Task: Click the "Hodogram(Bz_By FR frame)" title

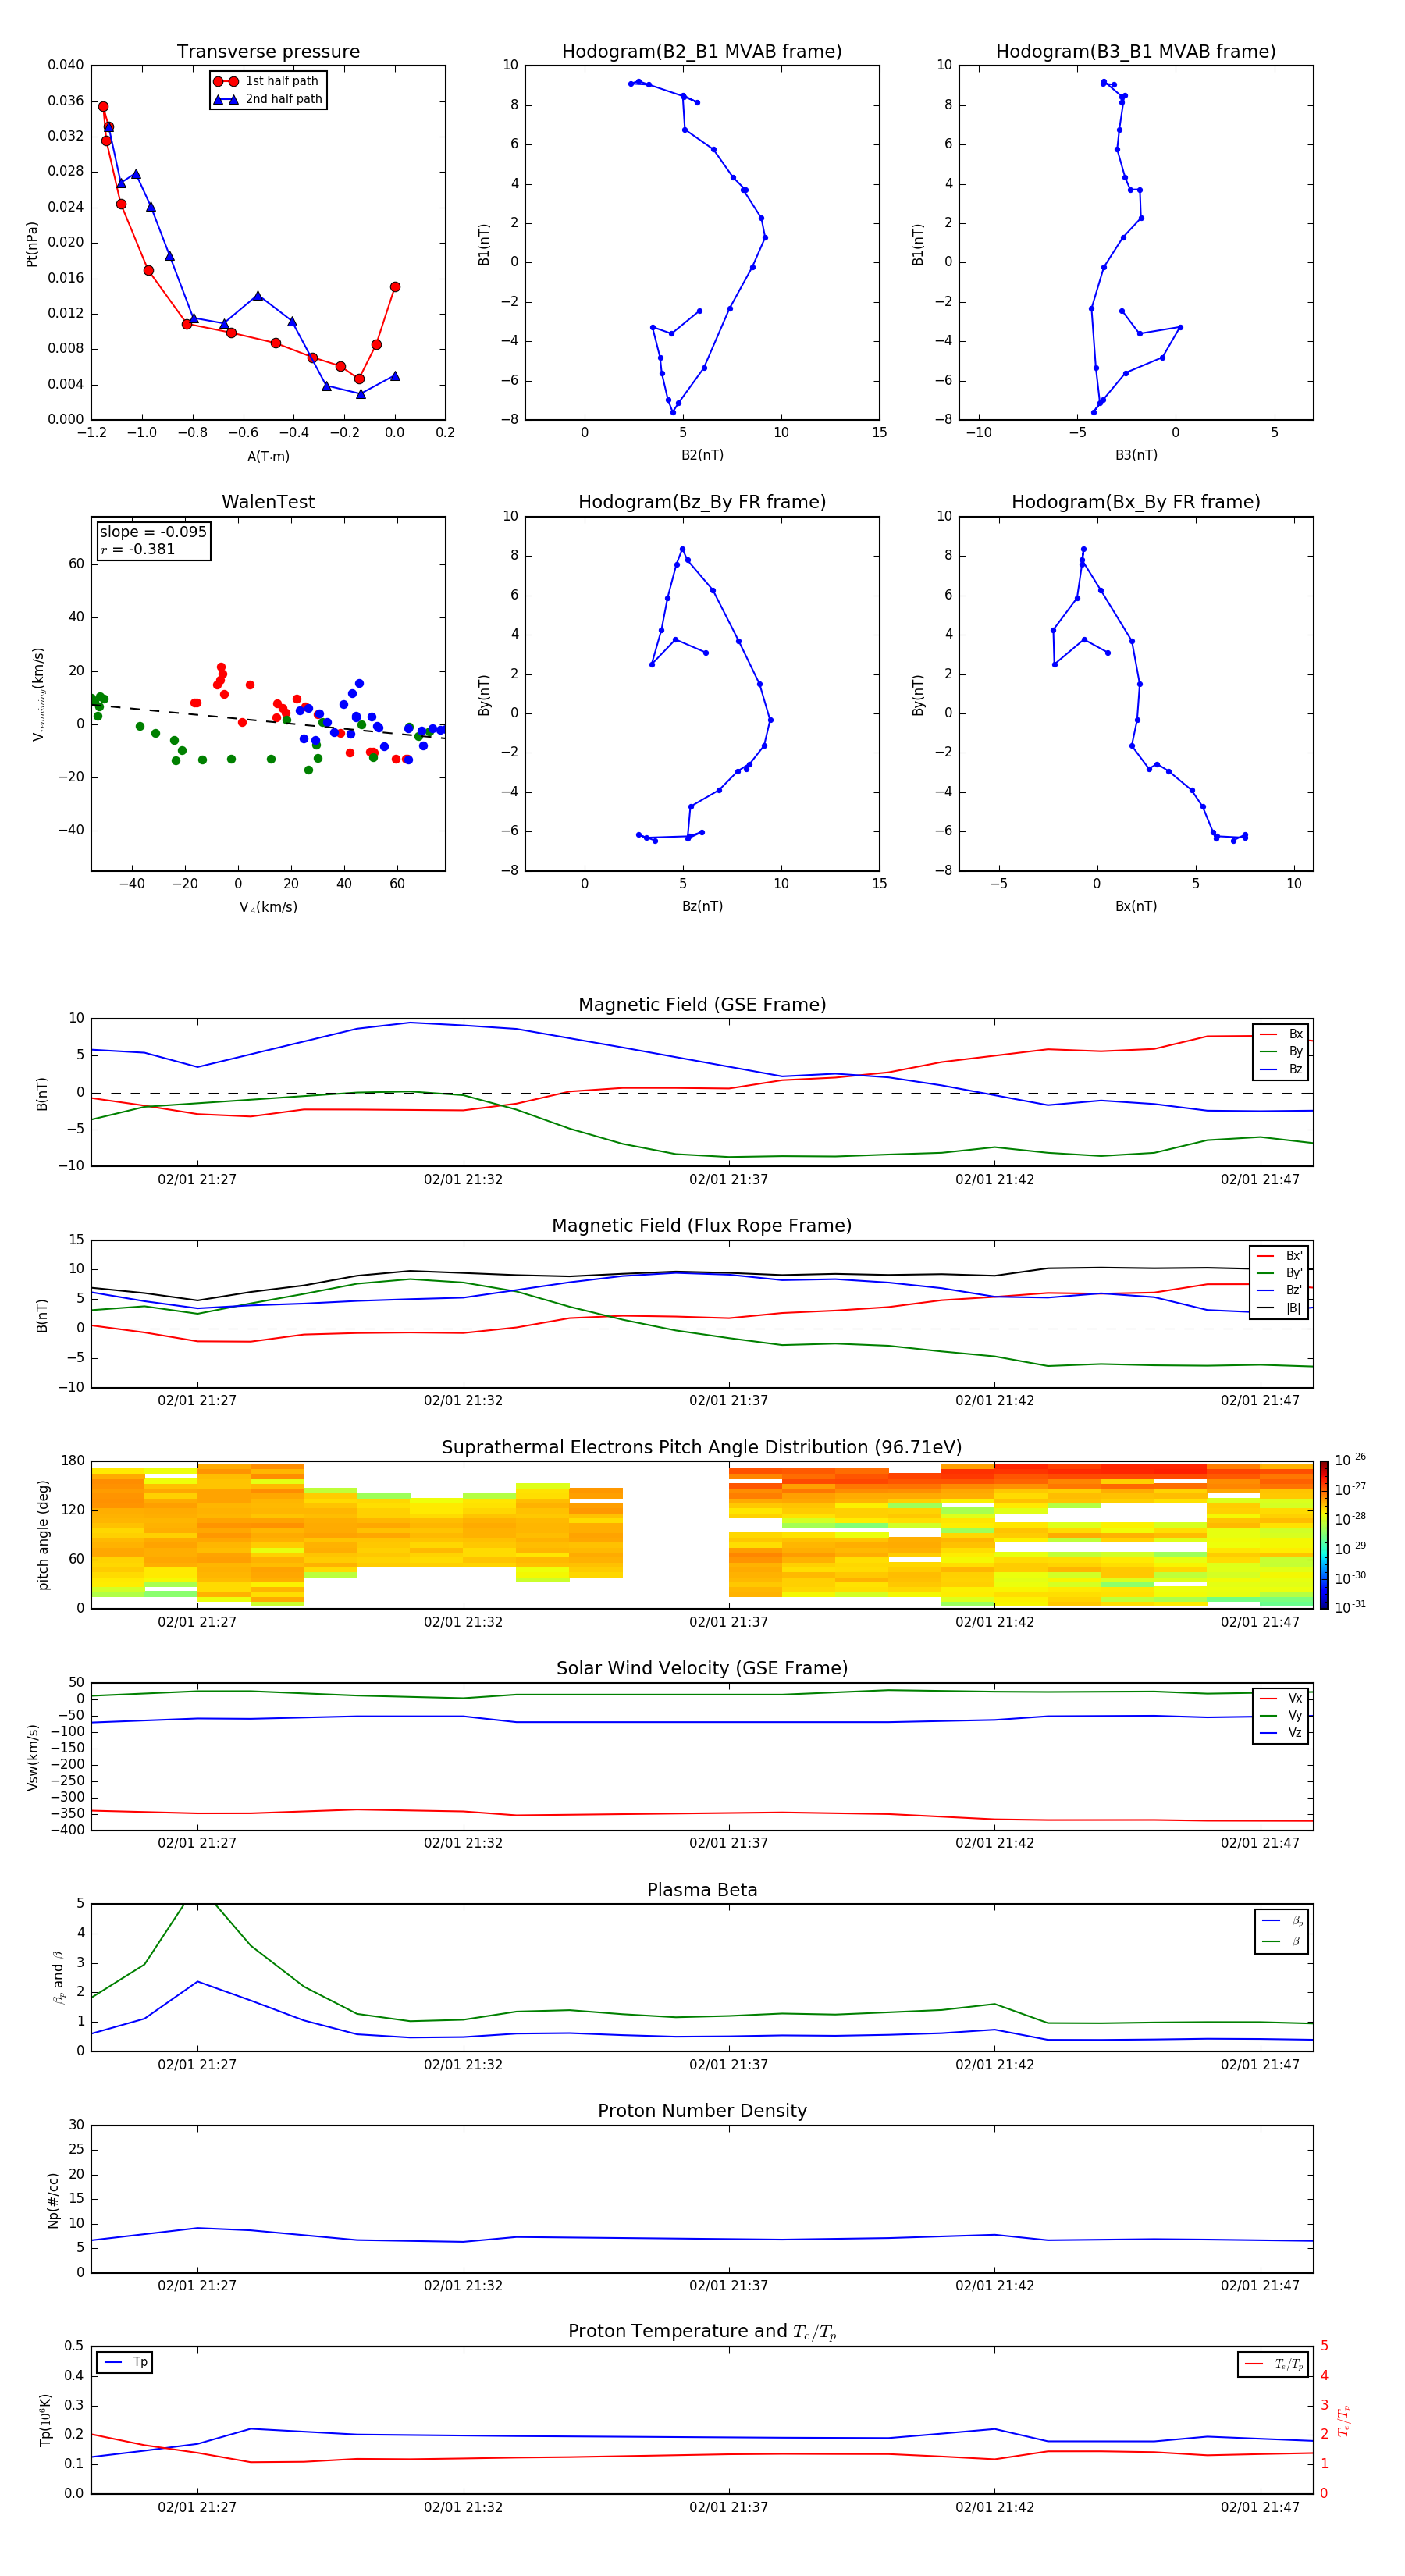Action: (702, 502)
